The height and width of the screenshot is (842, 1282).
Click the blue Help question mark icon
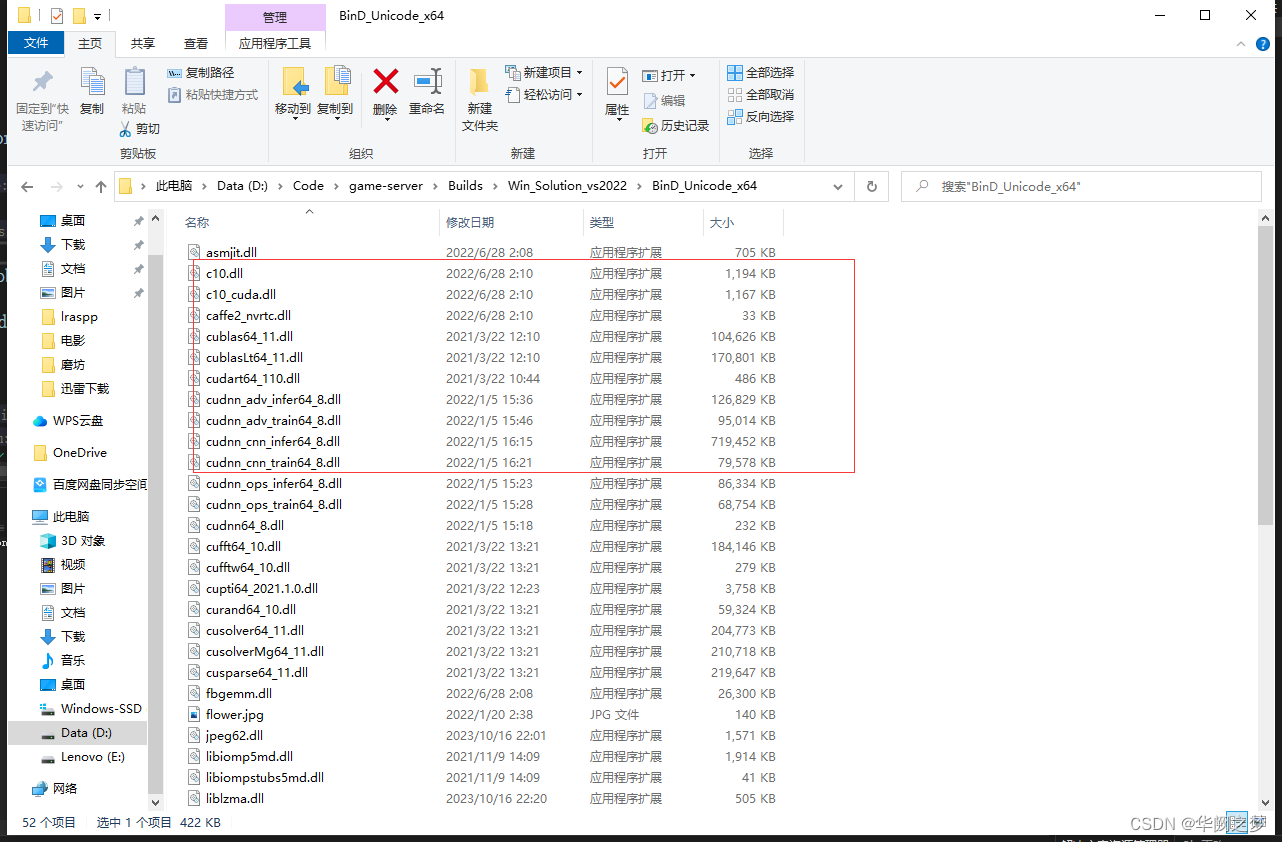pyautogui.click(x=1264, y=44)
